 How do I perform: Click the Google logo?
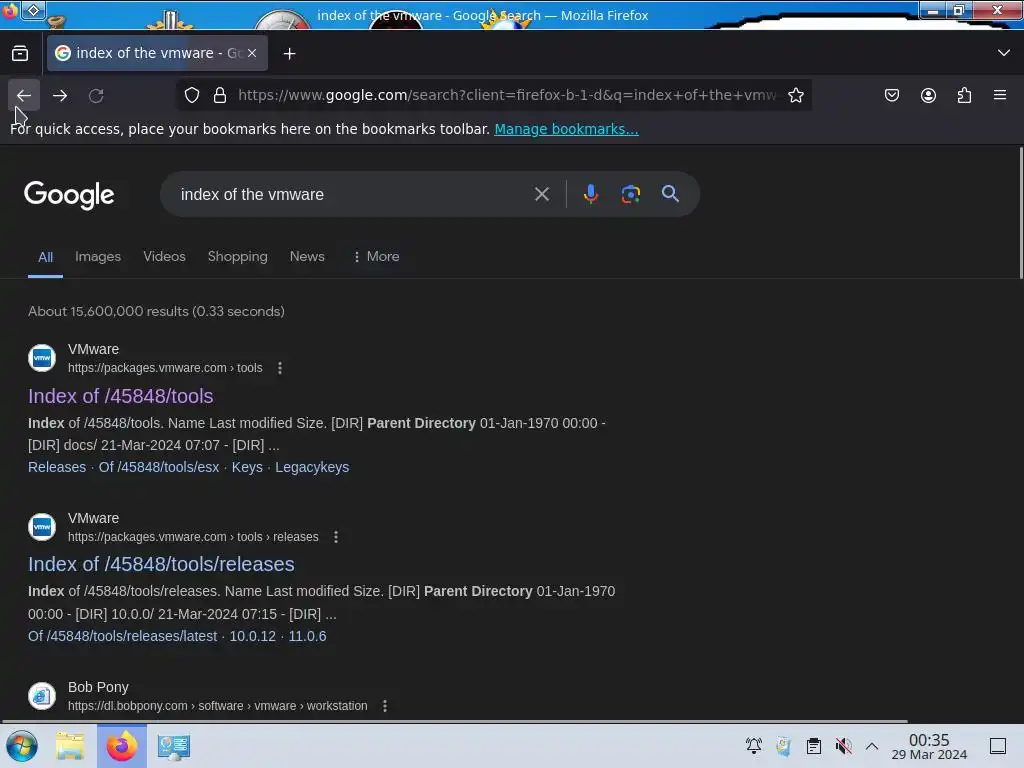pos(69,195)
